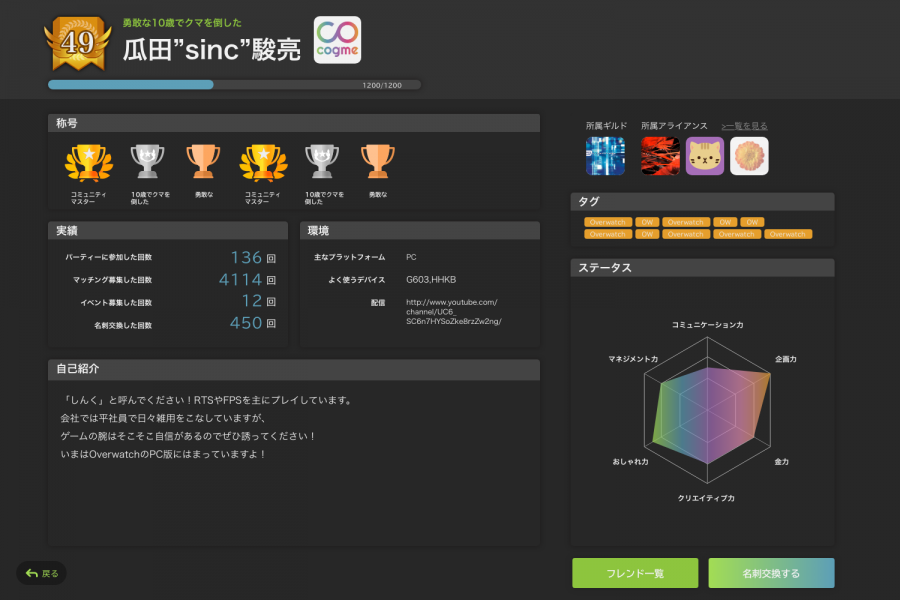The width and height of the screenshot is (900, 600).
Task: Click the 一覧を見る link
Action: click(744, 126)
